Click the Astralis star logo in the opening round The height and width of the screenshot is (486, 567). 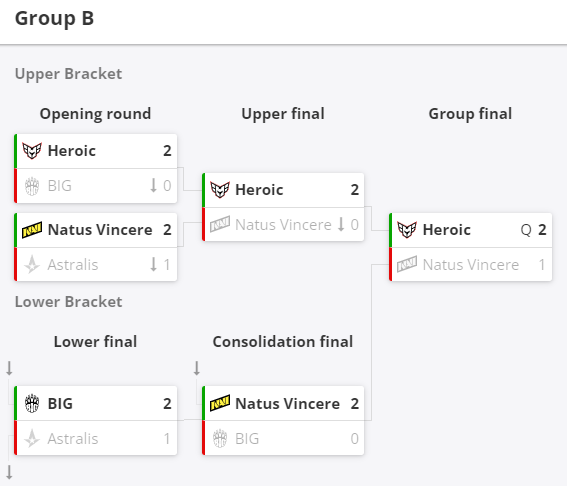[32, 264]
